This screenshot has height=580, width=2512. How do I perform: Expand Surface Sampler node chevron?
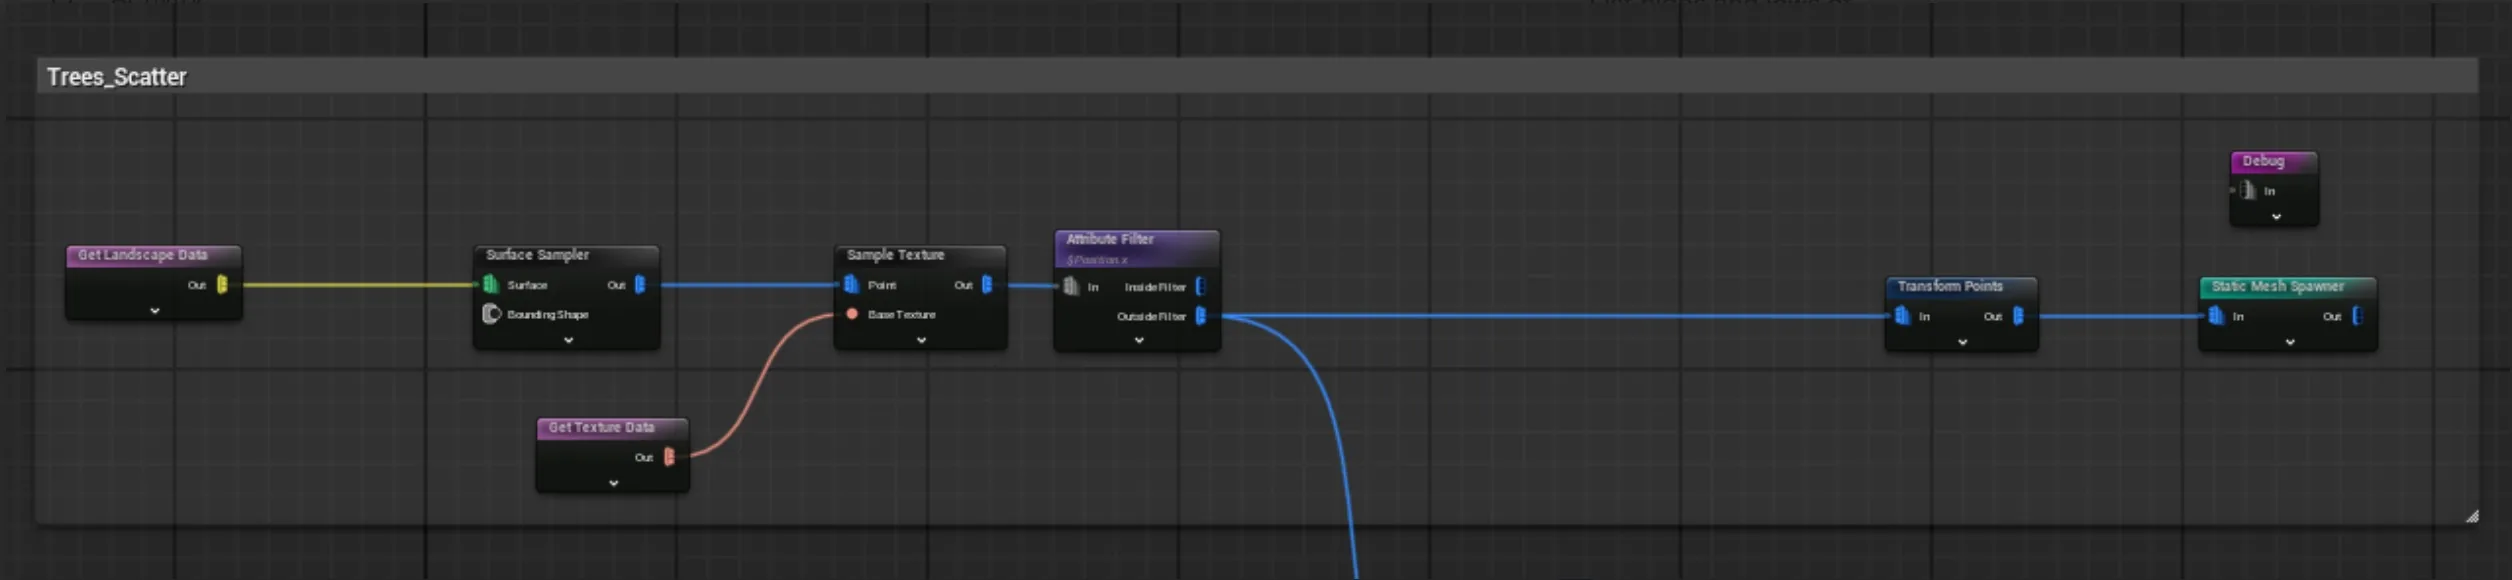(568, 340)
